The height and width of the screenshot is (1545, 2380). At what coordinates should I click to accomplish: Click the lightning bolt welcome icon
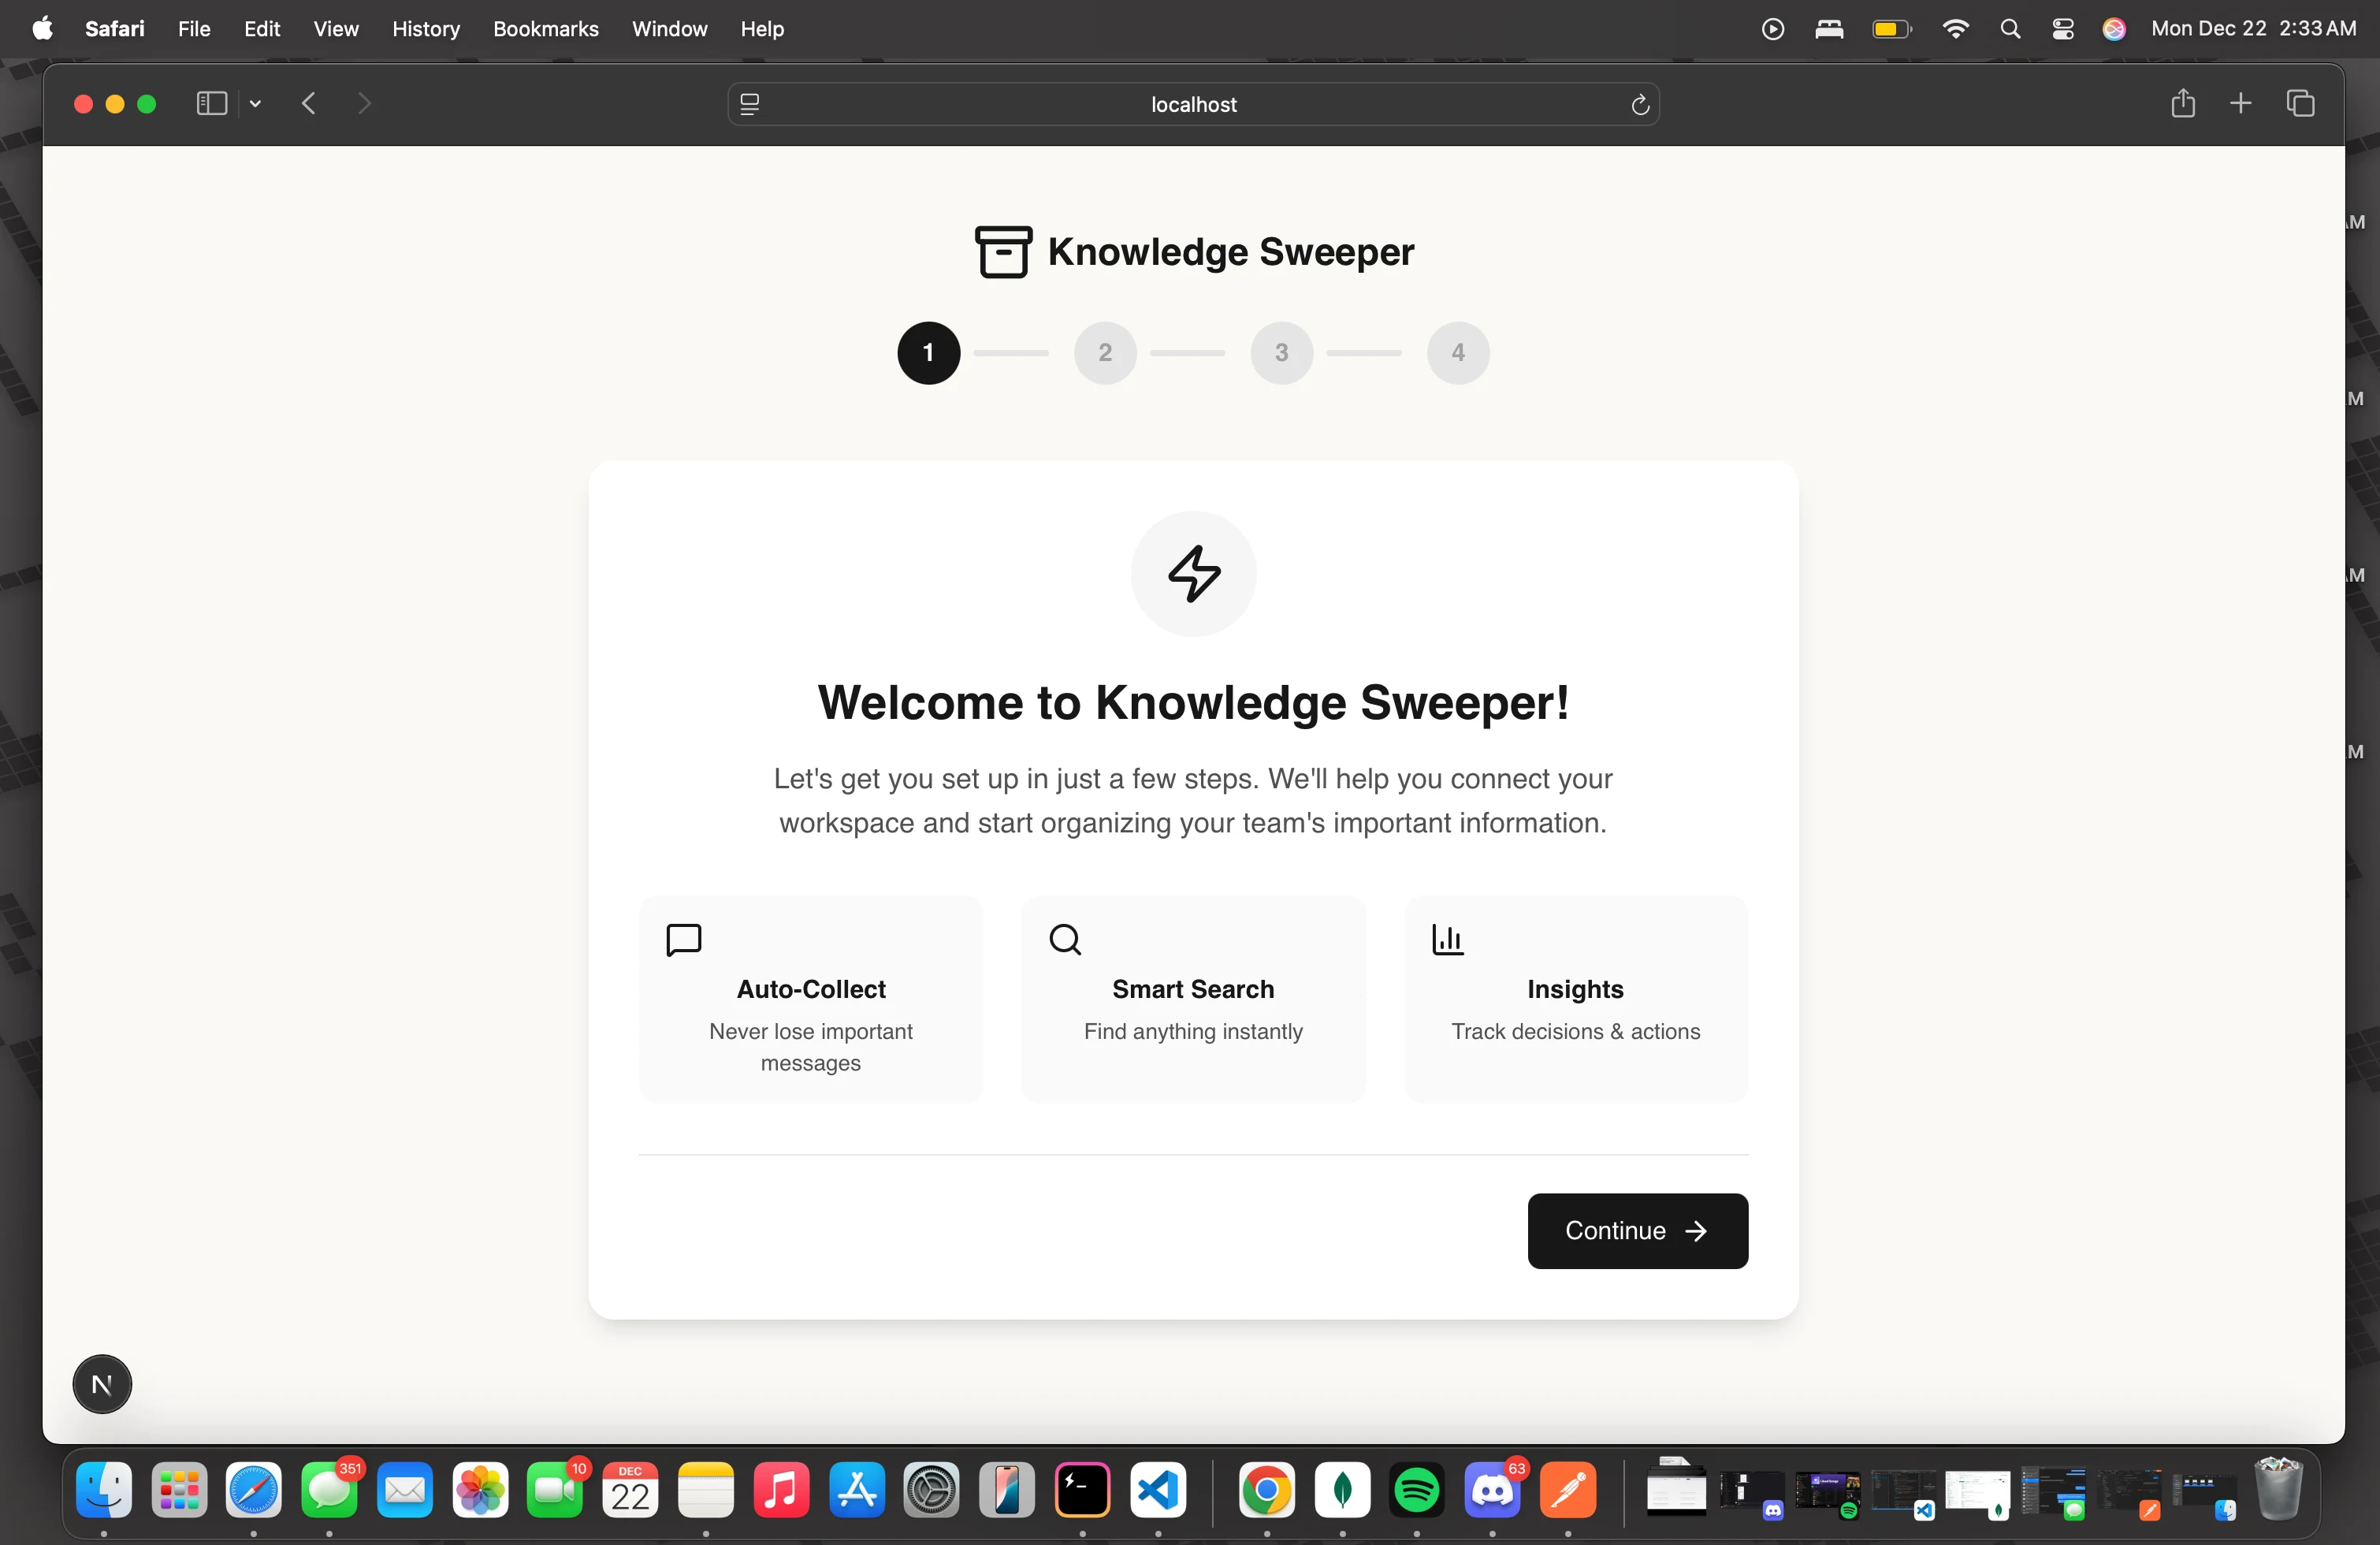pos(1193,574)
